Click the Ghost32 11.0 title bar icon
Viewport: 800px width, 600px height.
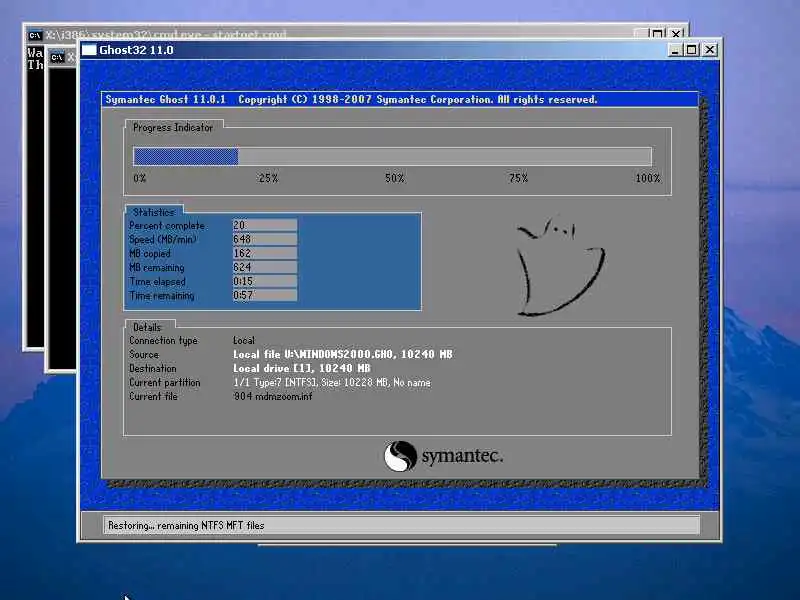[x=89, y=50]
